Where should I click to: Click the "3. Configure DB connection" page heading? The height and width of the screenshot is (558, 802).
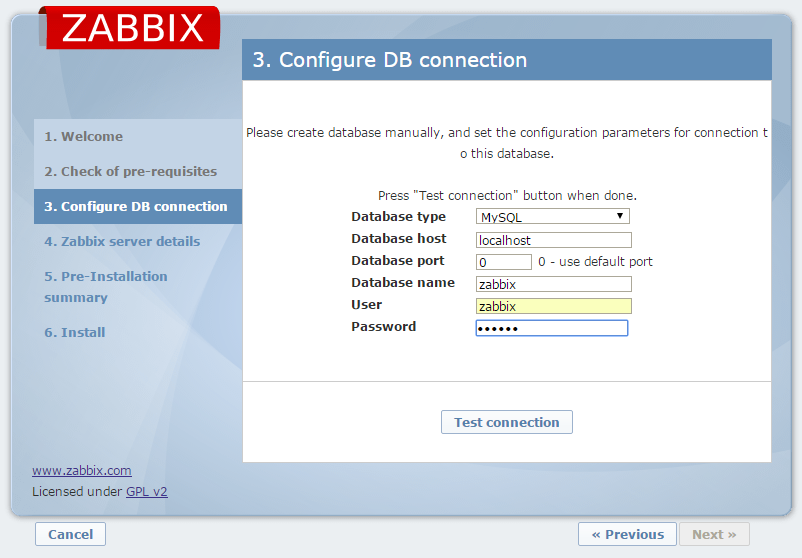[390, 60]
